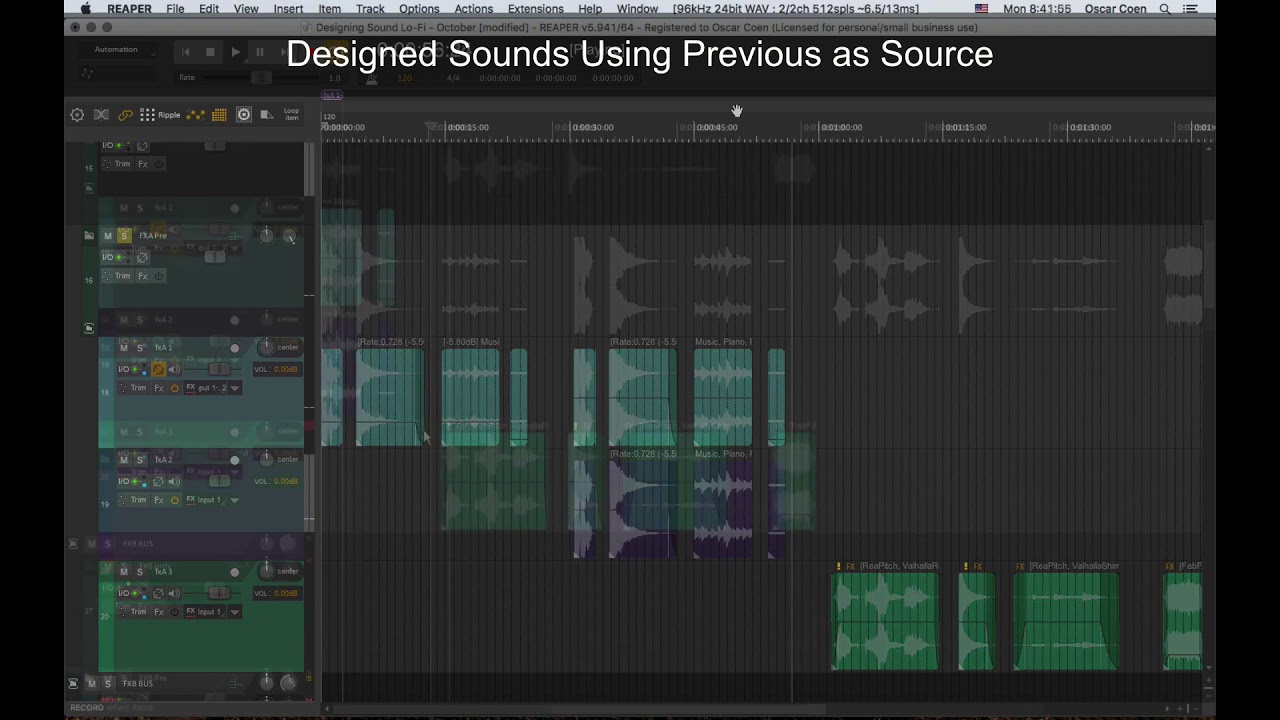Open Fx chain of fxA 3 track
The width and height of the screenshot is (1280, 720).
[158, 612]
